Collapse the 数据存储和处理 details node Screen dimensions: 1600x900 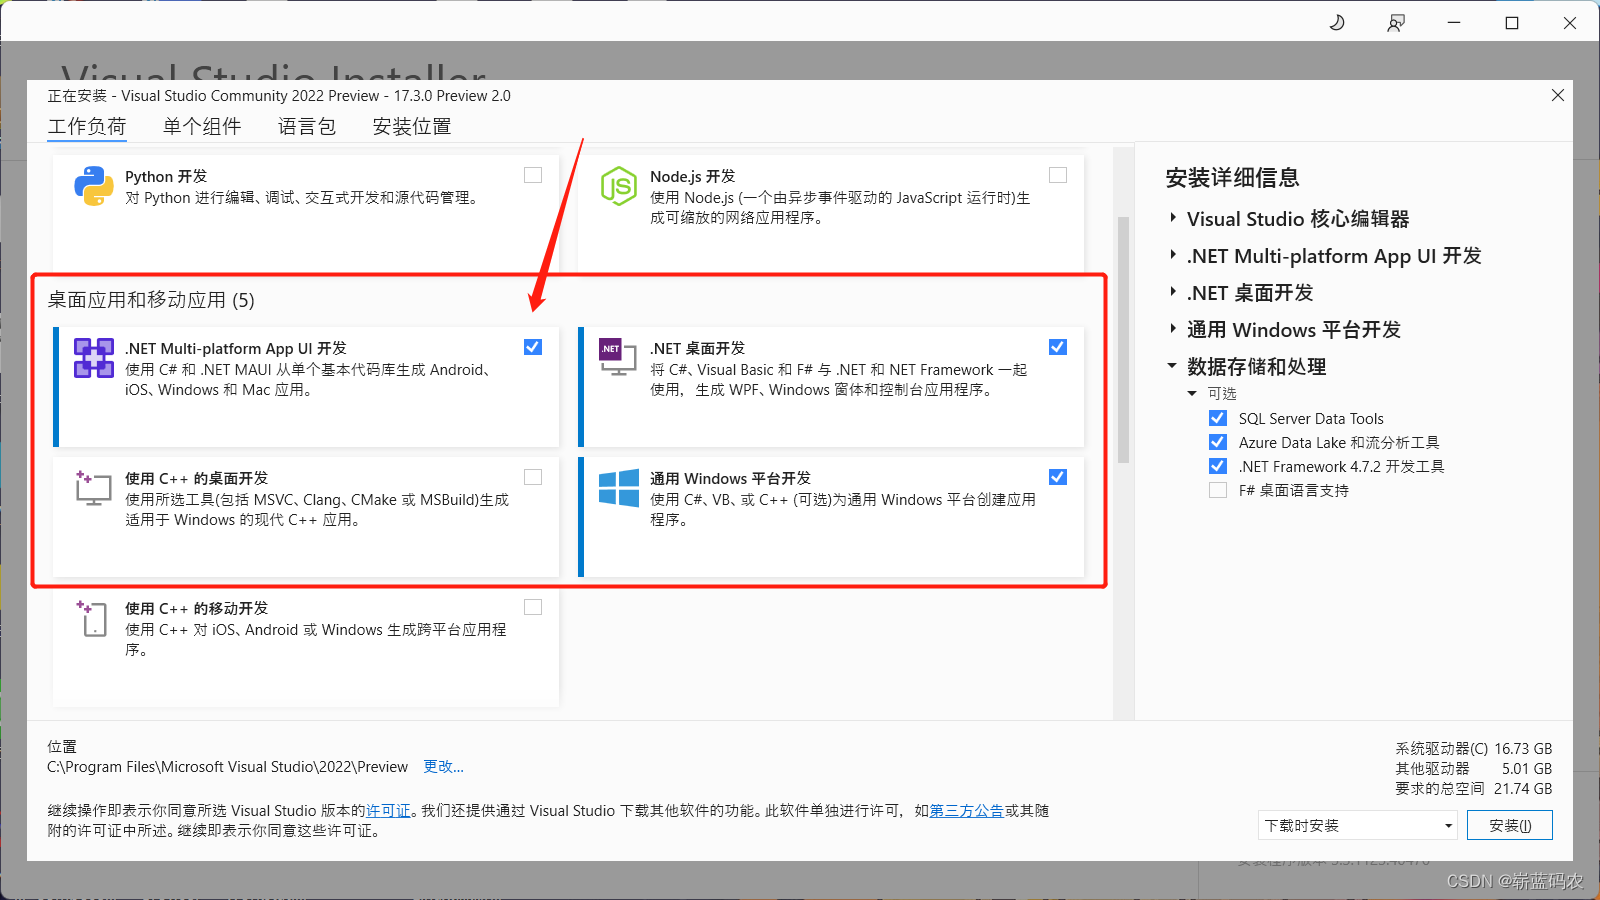1172,366
